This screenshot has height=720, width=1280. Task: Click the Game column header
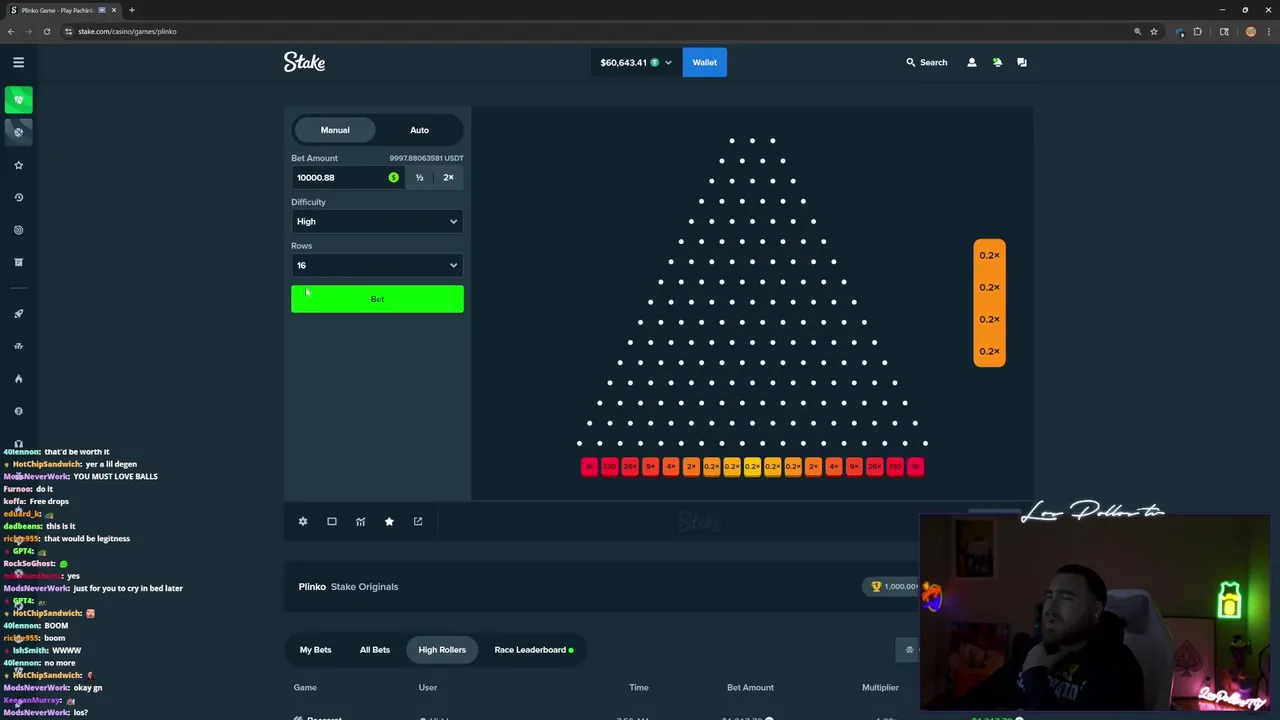coord(305,687)
